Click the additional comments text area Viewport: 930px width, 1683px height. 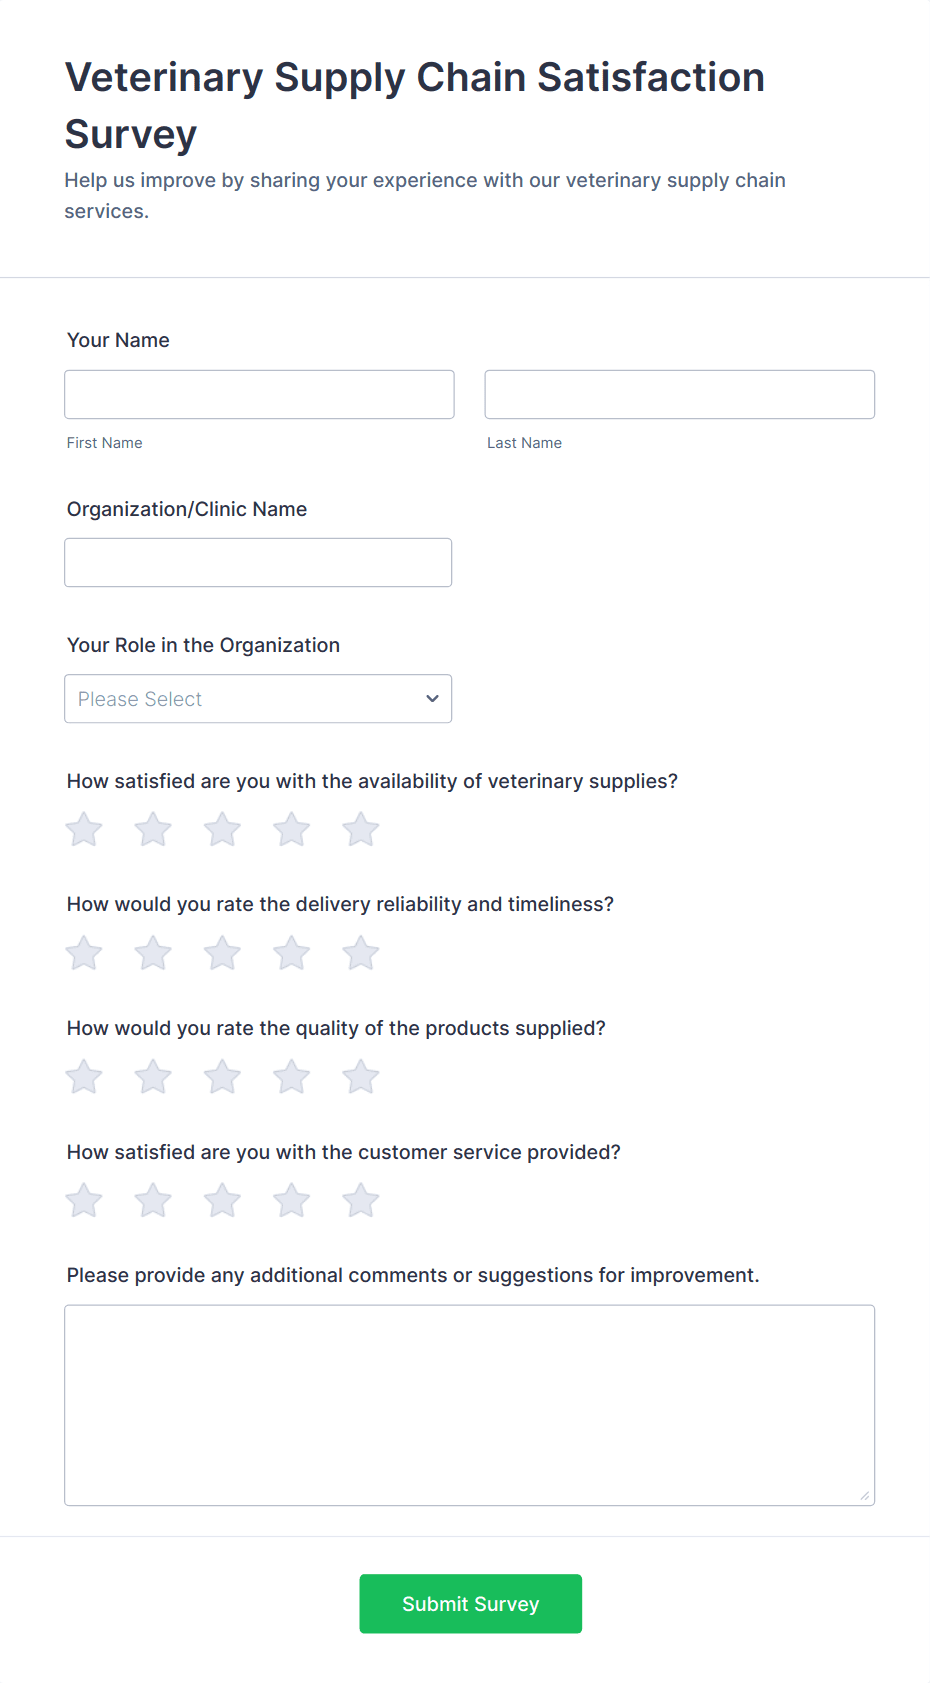(469, 1405)
